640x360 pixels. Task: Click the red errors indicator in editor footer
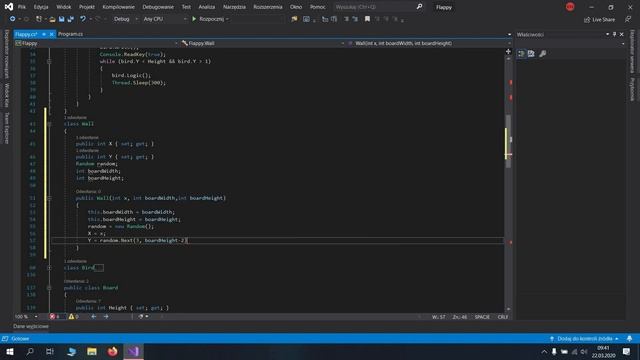click(x=55, y=317)
